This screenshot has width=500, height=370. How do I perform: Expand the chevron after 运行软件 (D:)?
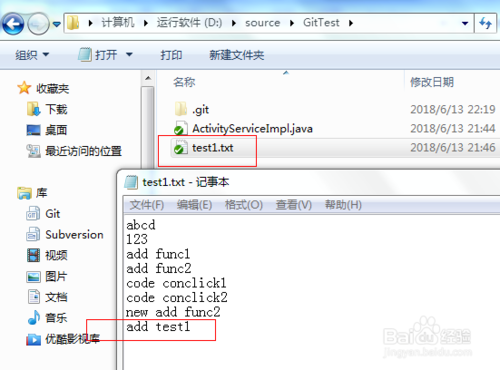[234, 23]
